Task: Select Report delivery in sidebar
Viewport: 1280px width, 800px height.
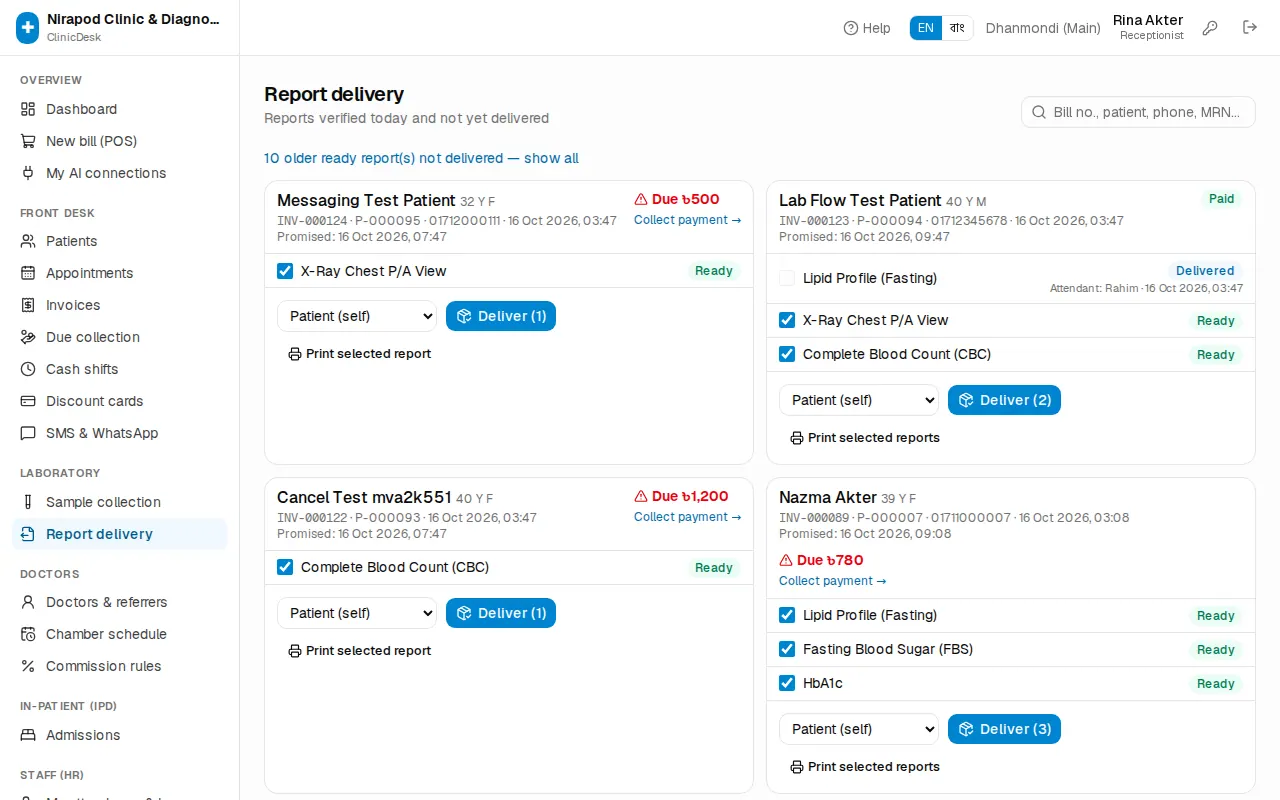Action: pyautogui.click(x=120, y=534)
